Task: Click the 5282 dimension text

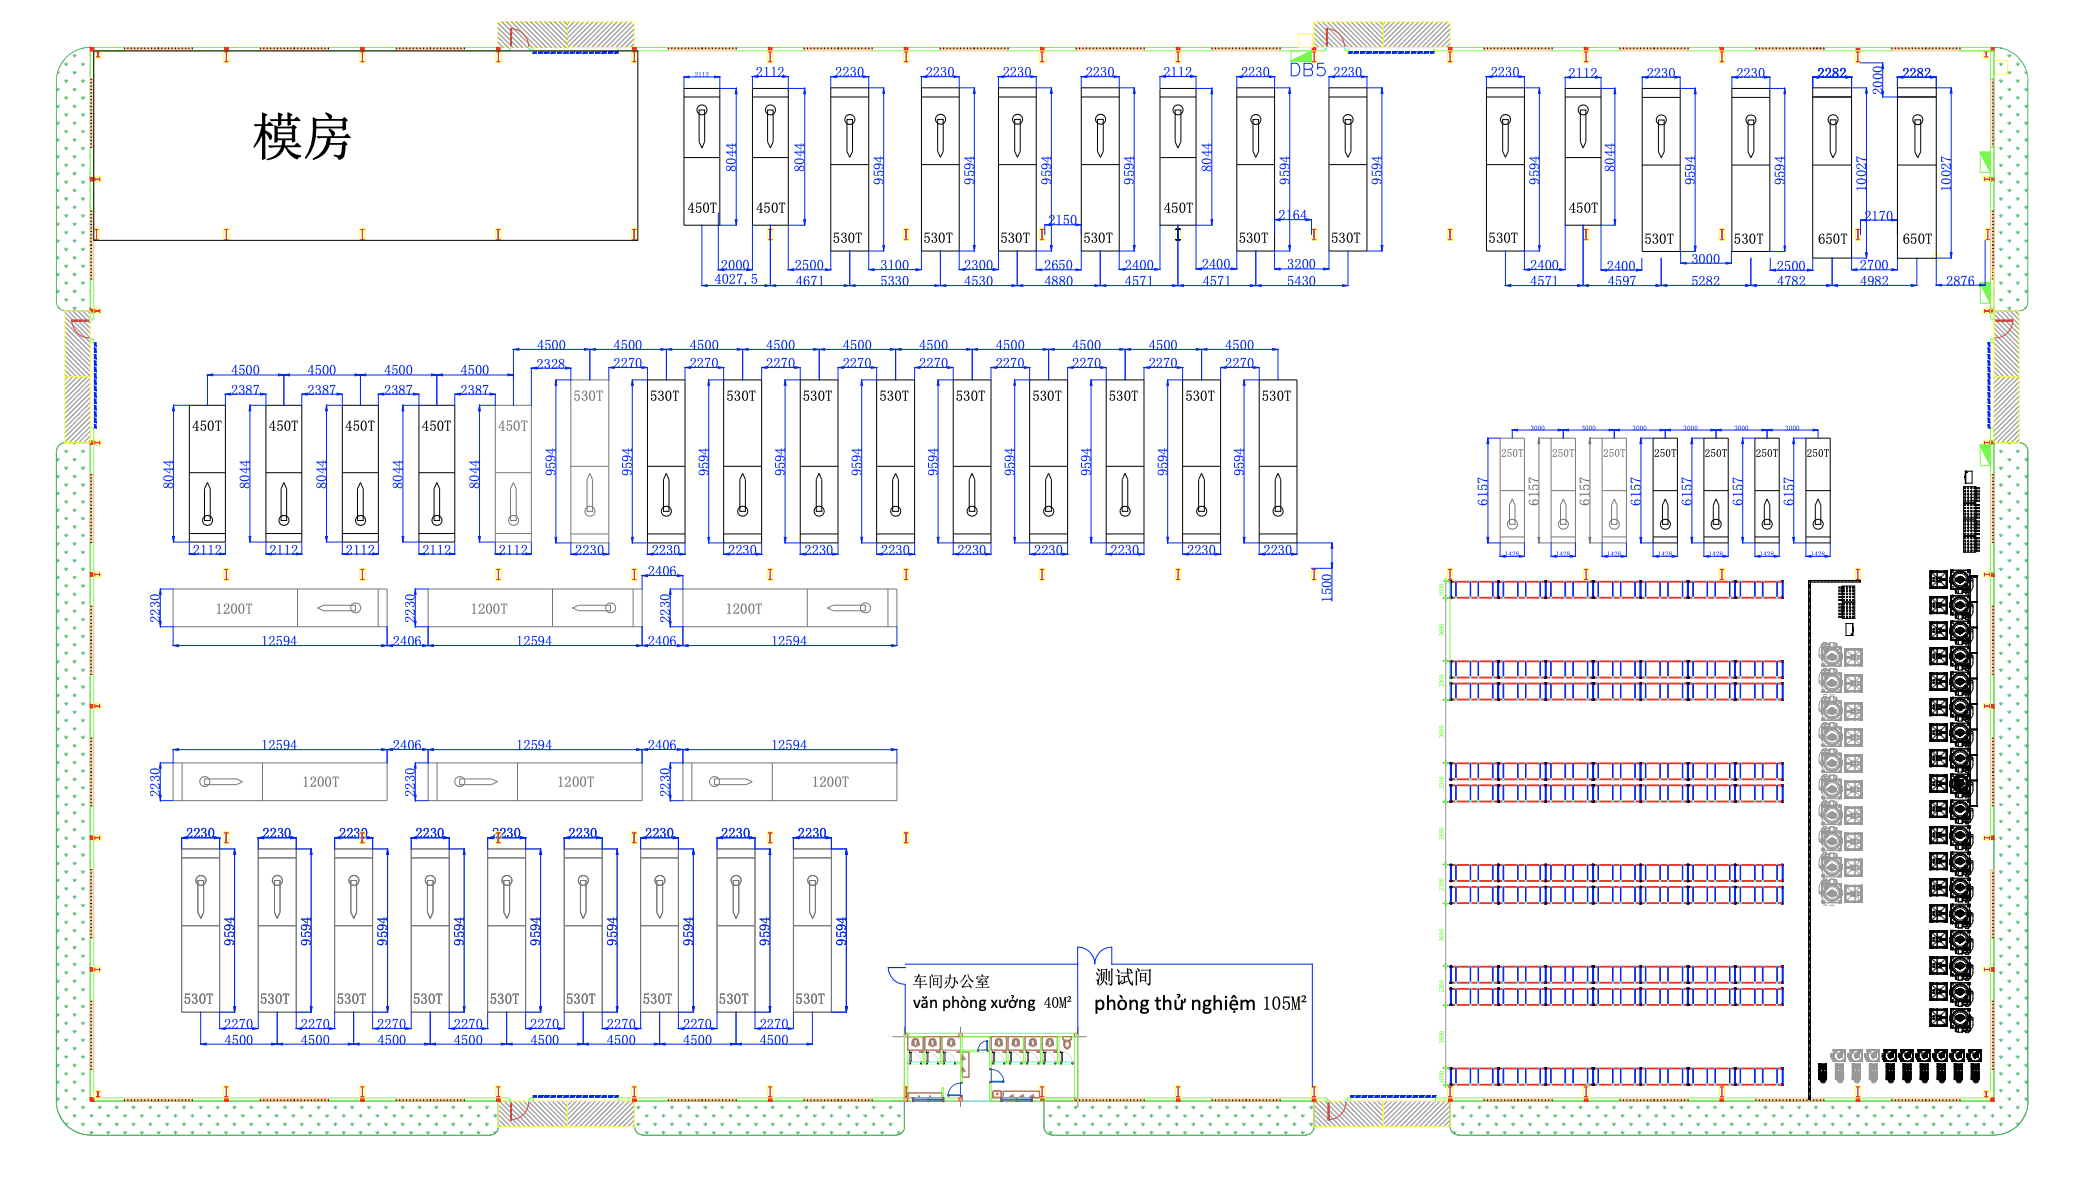Action: pos(1705,281)
